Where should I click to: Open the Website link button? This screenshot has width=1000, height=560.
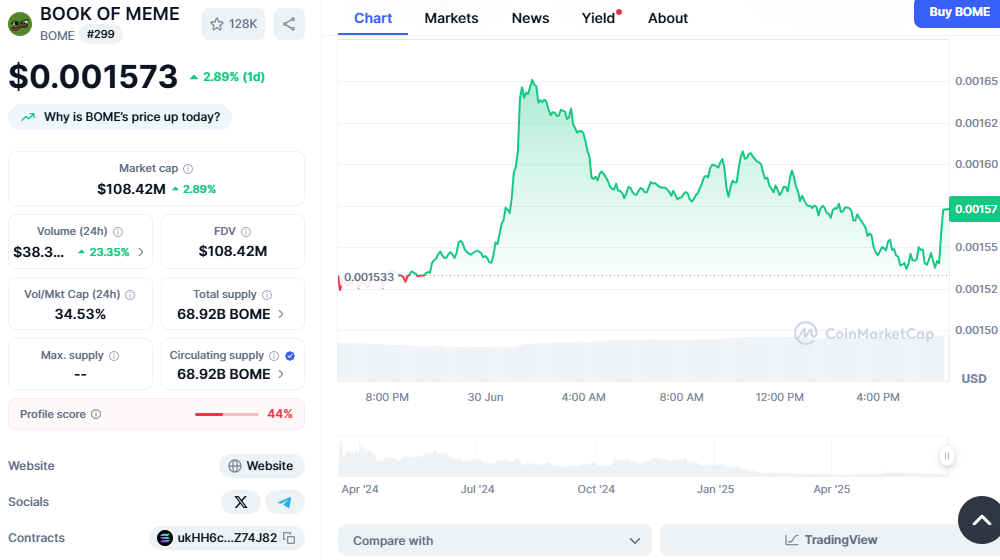pos(261,466)
